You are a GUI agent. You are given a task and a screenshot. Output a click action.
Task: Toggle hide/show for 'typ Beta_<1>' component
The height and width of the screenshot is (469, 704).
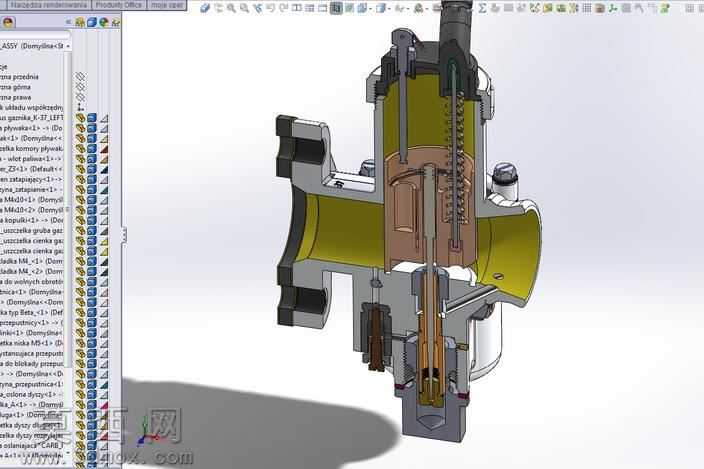tap(80, 312)
